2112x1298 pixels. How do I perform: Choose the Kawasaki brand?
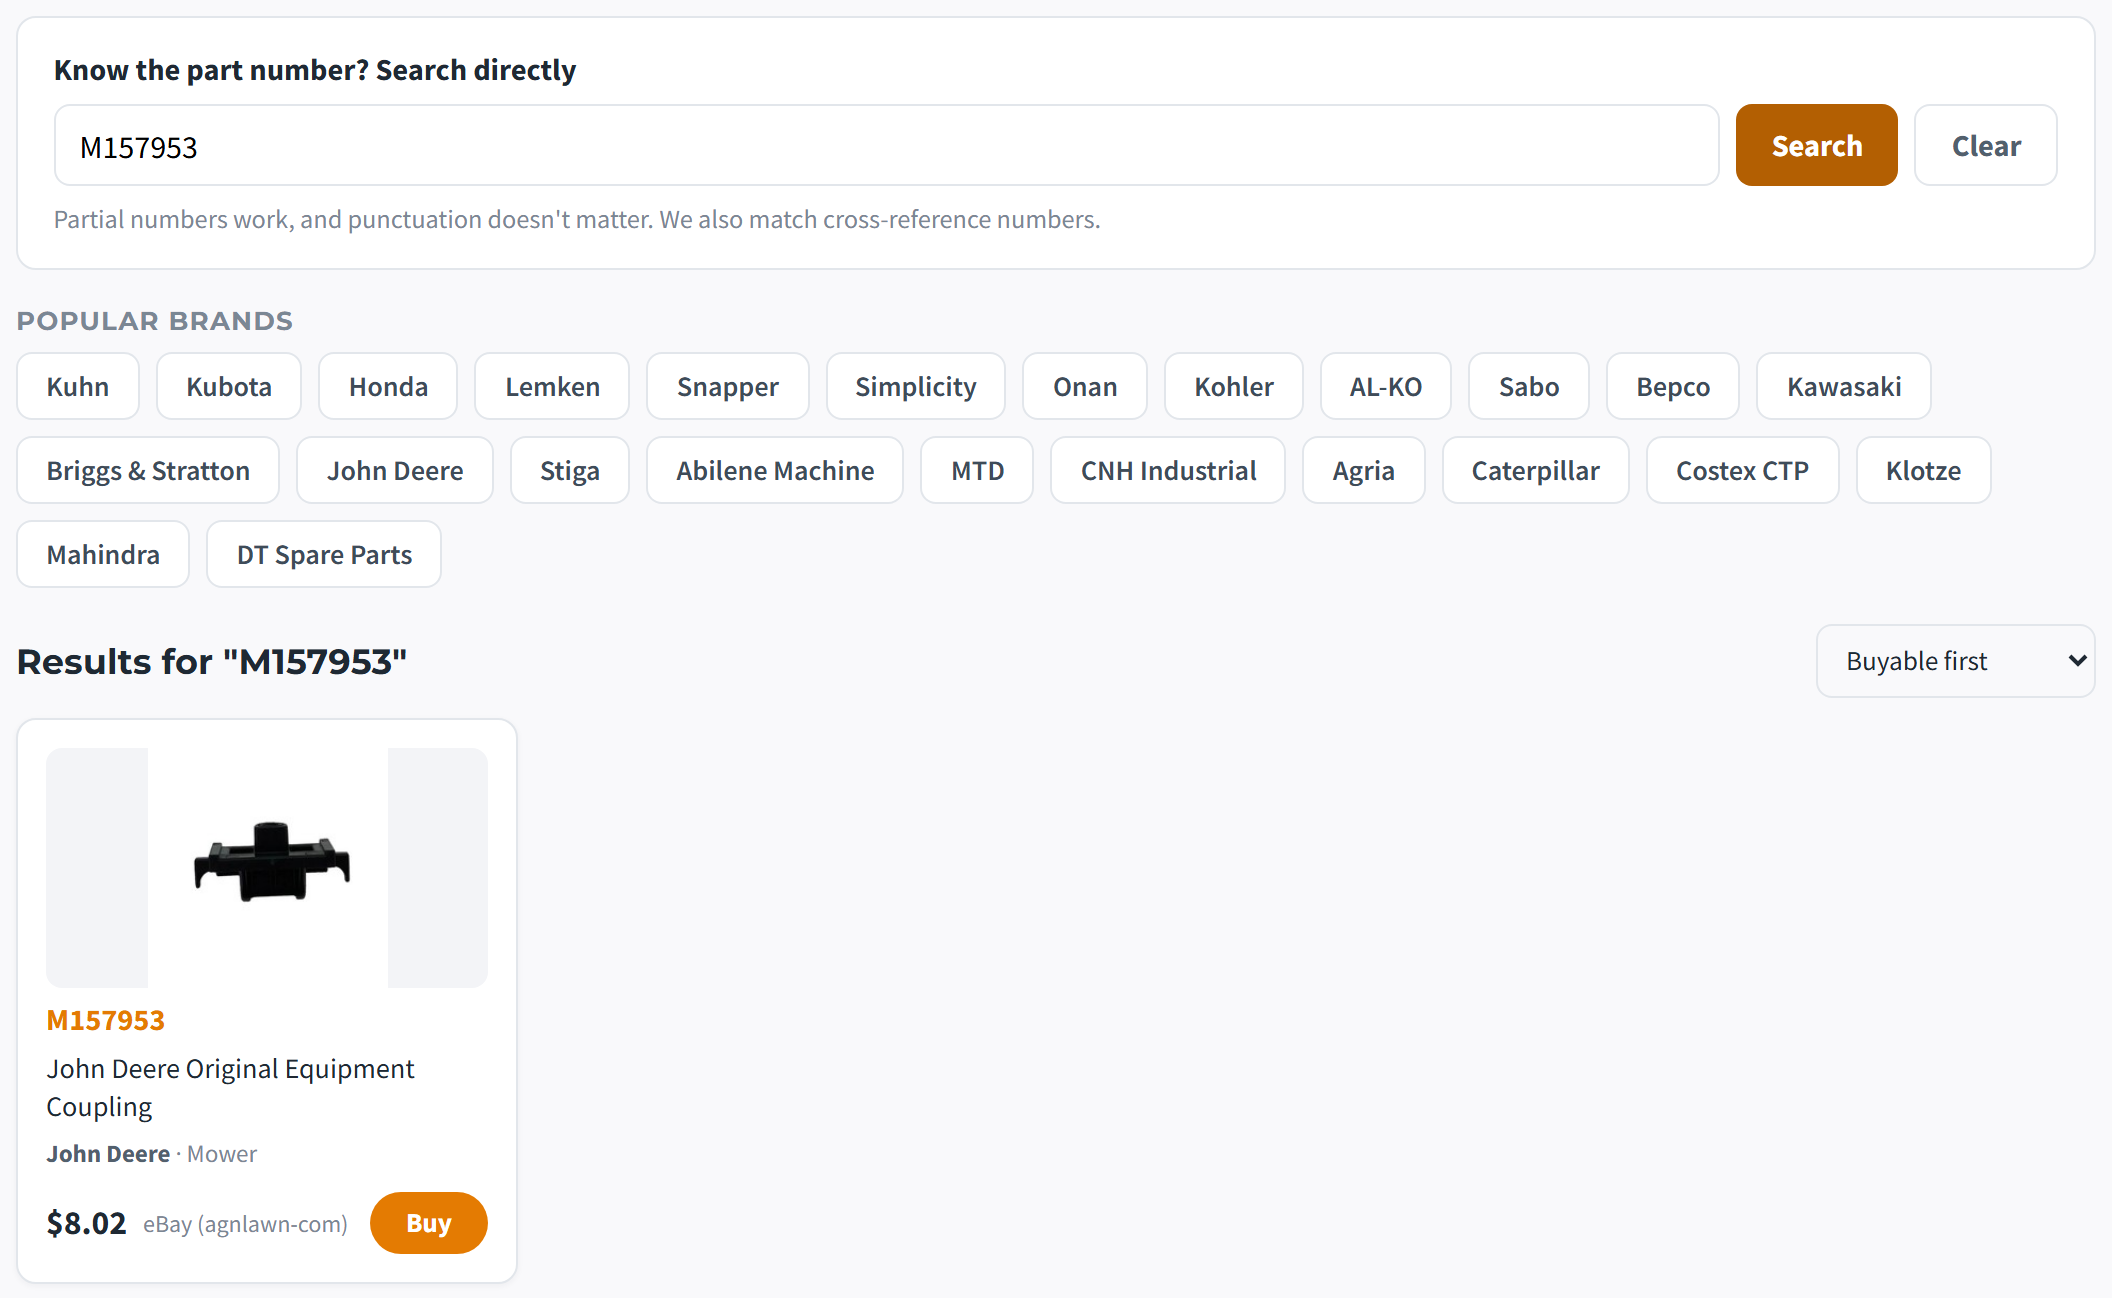pos(1844,387)
